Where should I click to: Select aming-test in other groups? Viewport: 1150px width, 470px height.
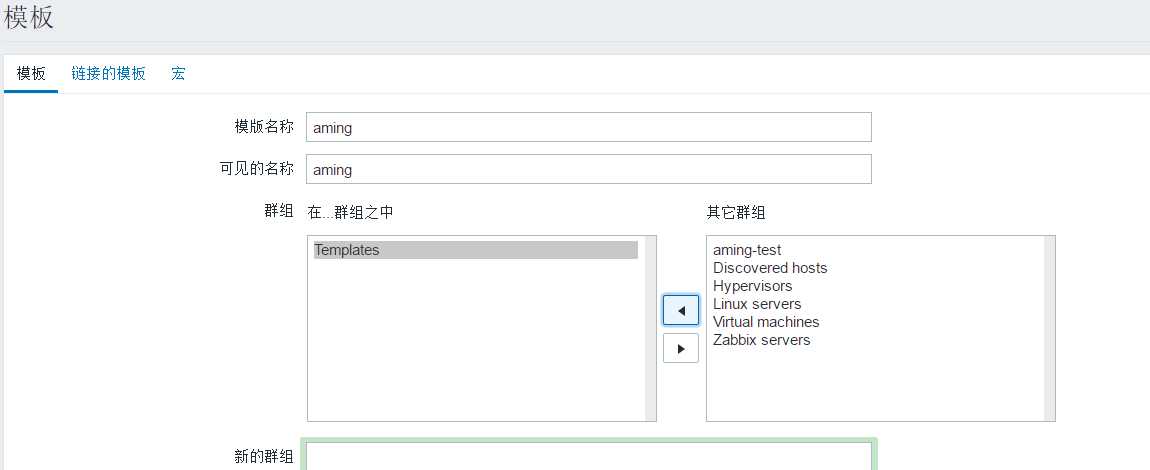747,250
